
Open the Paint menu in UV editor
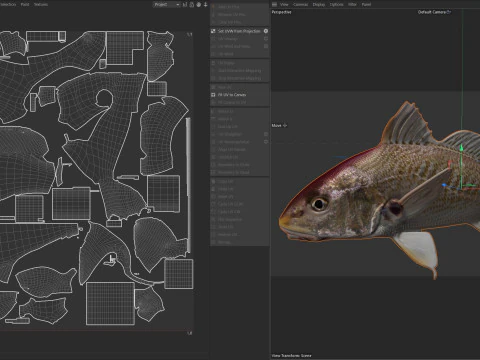pyautogui.click(x=25, y=5)
